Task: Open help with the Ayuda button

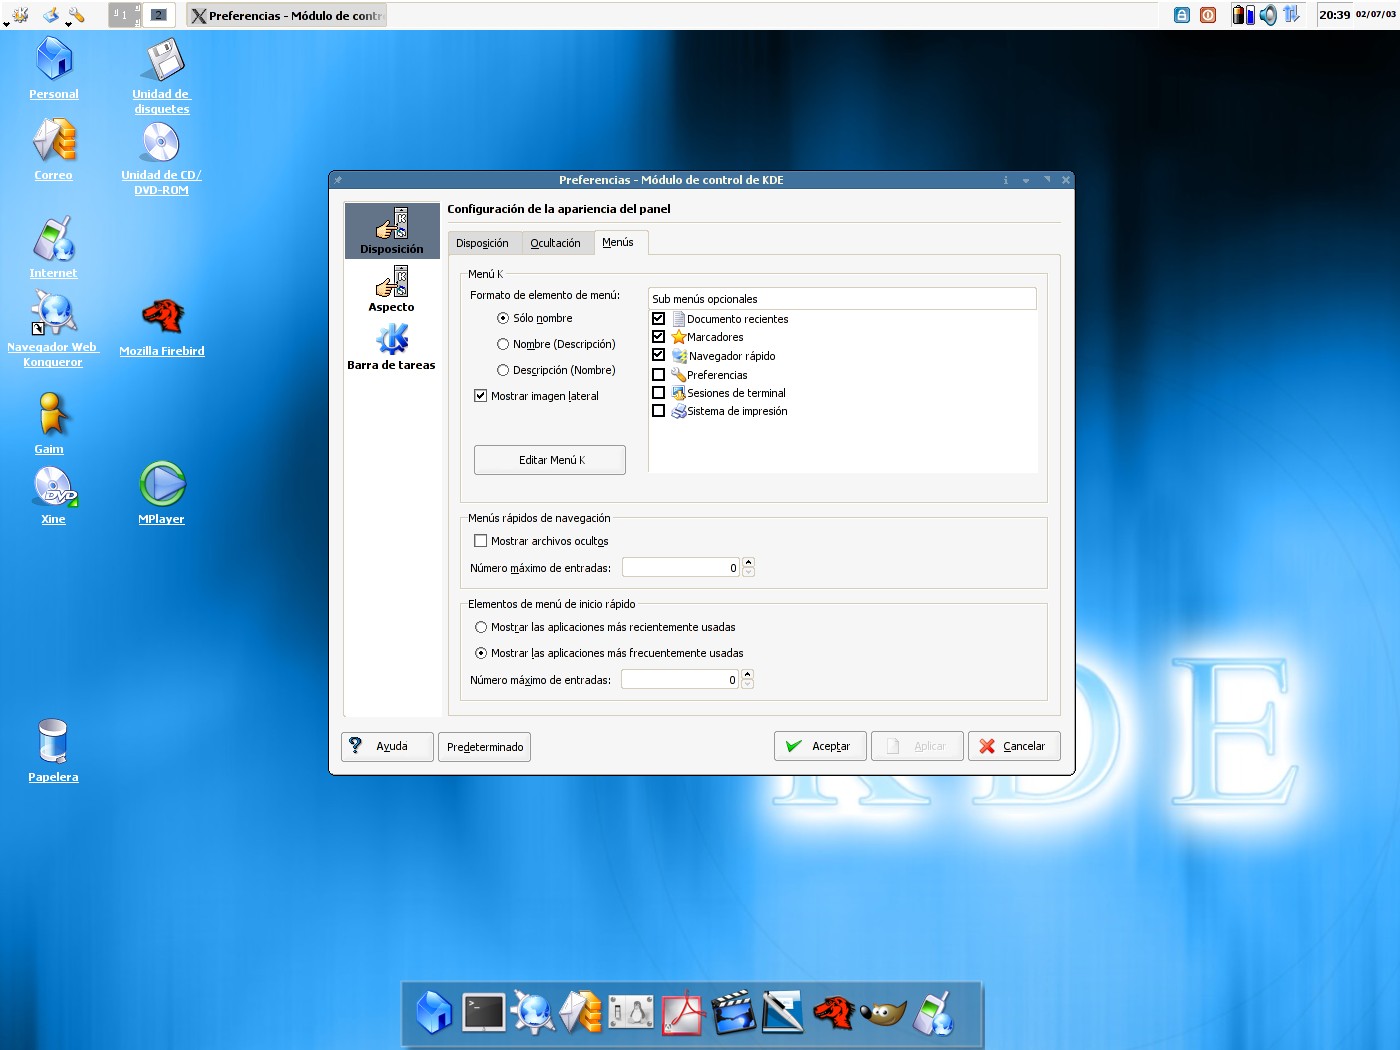Action: (387, 746)
